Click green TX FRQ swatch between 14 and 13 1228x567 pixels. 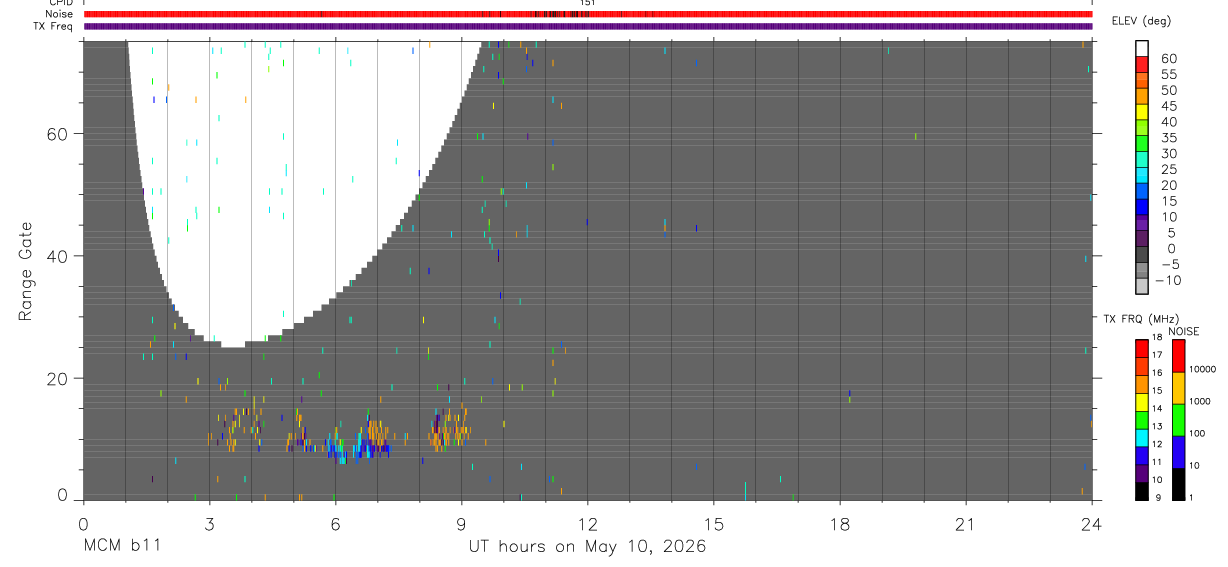tap(1141, 420)
